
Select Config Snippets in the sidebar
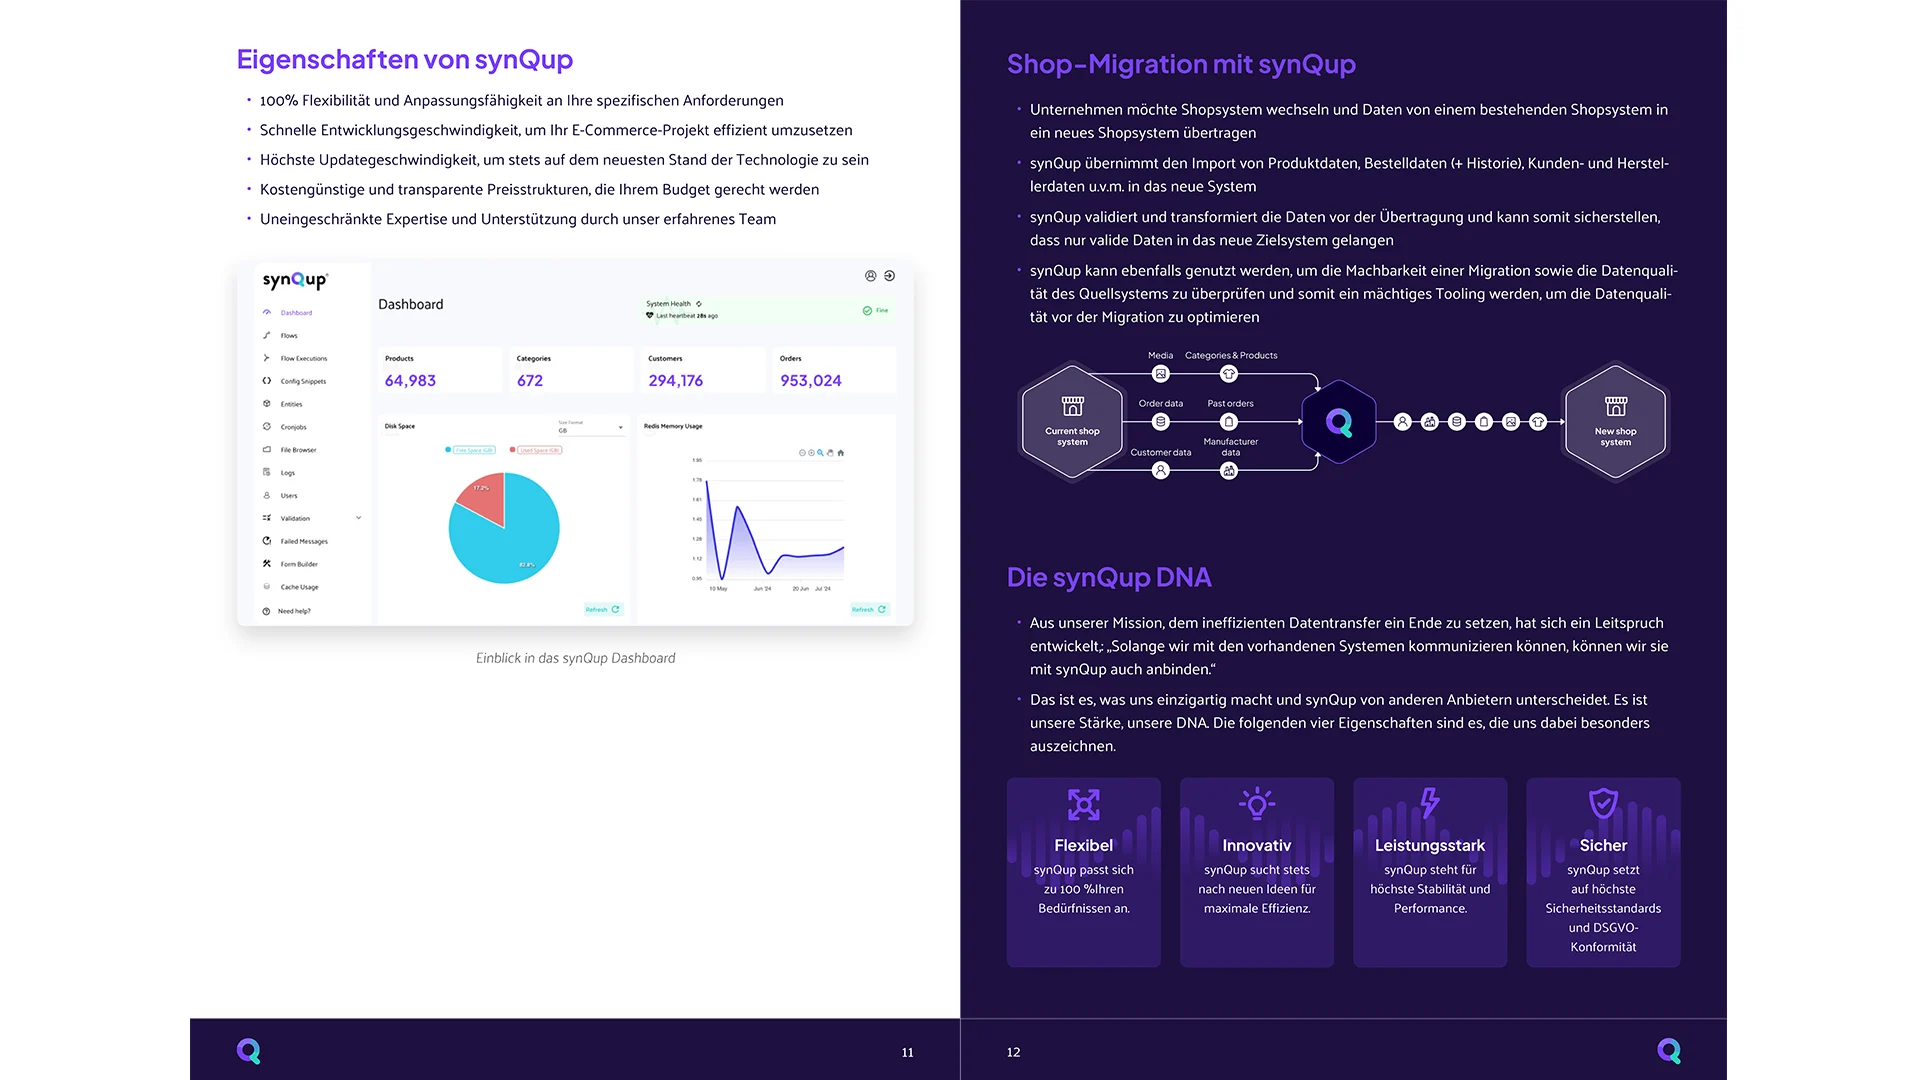pos(302,381)
